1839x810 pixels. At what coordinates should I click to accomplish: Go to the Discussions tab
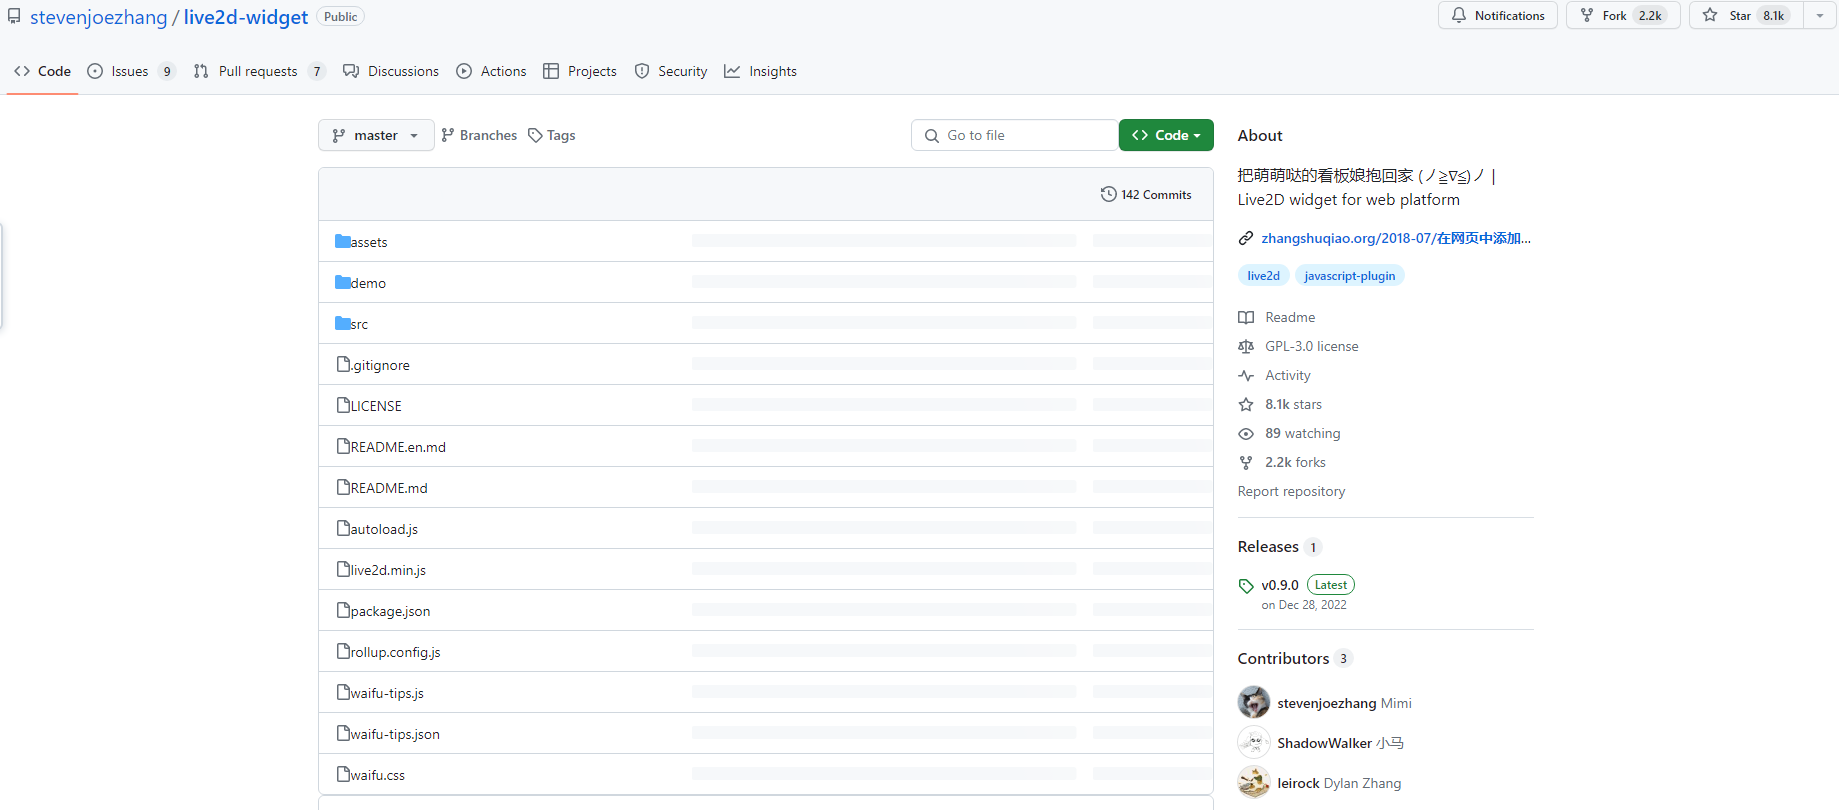point(391,71)
